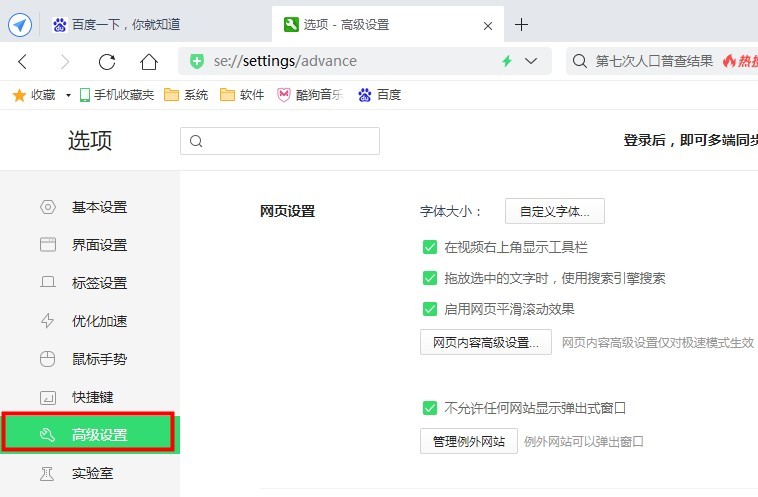Screen dimensions: 758x497
Task: Expand the 收藏 dropdown arrow
Action: [68, 95]
